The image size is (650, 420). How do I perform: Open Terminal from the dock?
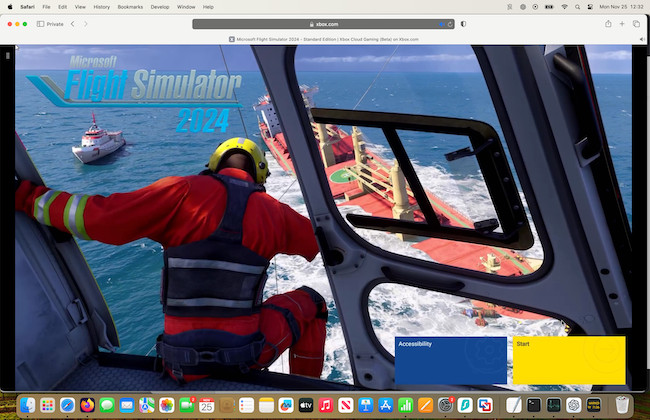pyautogui.click(x=534, y=405)
